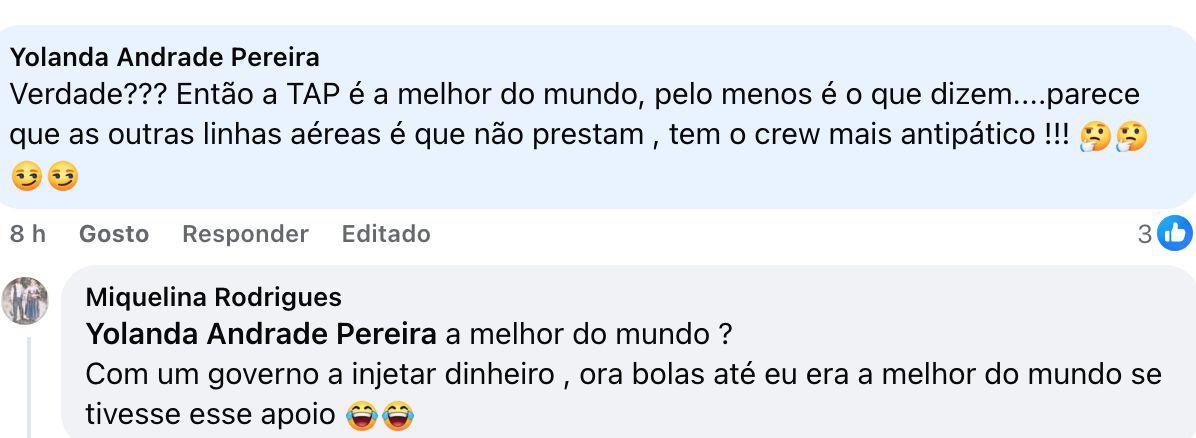Screen dimensions: 1196x438
Task: Click the second thinking-face emoji
Action: pos(1130,134)
